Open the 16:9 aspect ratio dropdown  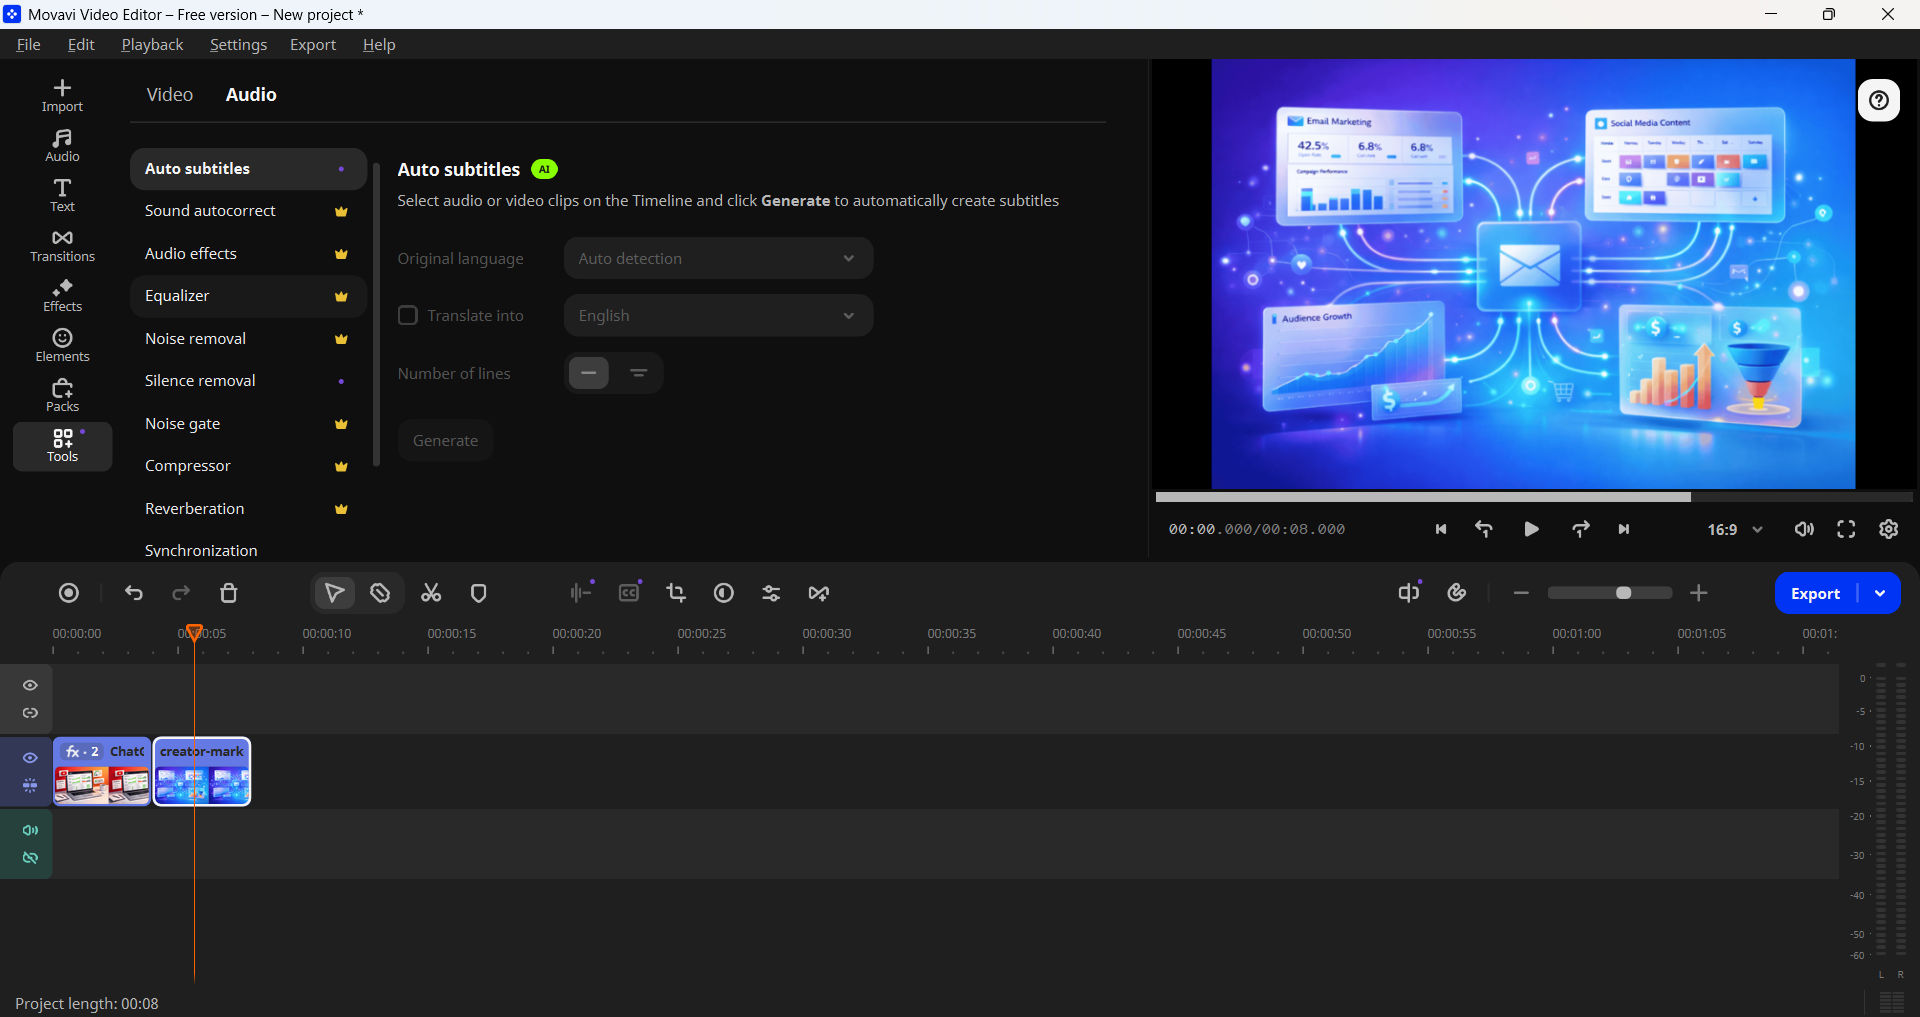tap(1735, 530)
